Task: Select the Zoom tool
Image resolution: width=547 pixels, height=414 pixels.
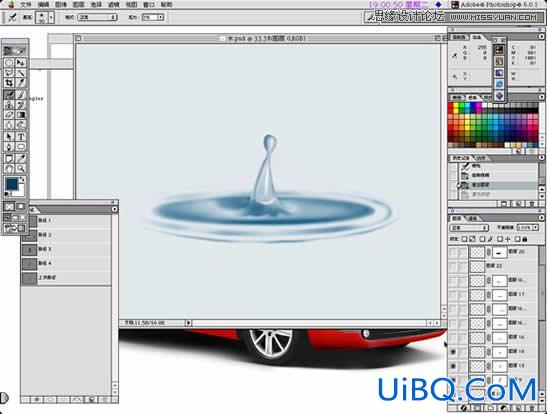Action: click(21, 169)
